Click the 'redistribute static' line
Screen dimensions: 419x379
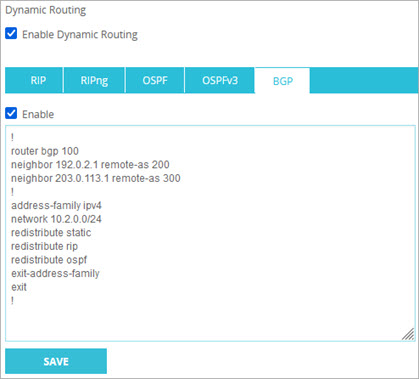[51, 233]
